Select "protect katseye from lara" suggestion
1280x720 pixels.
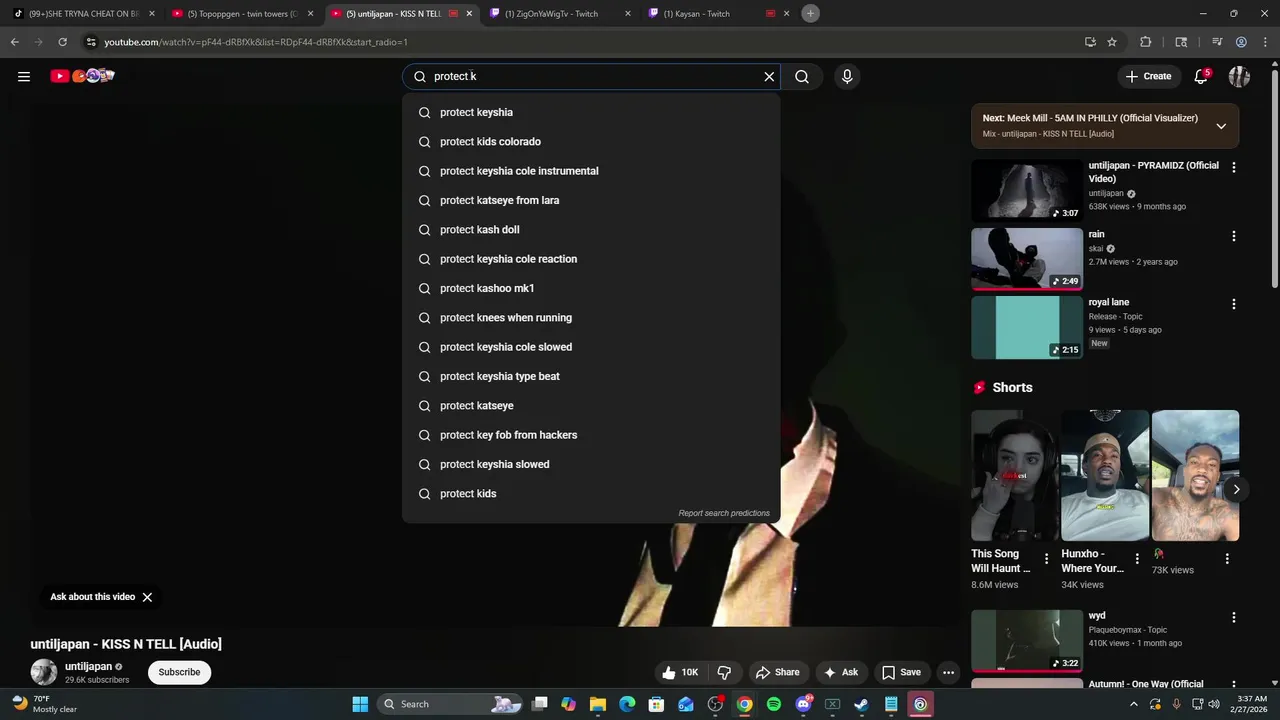click(591, 200)
